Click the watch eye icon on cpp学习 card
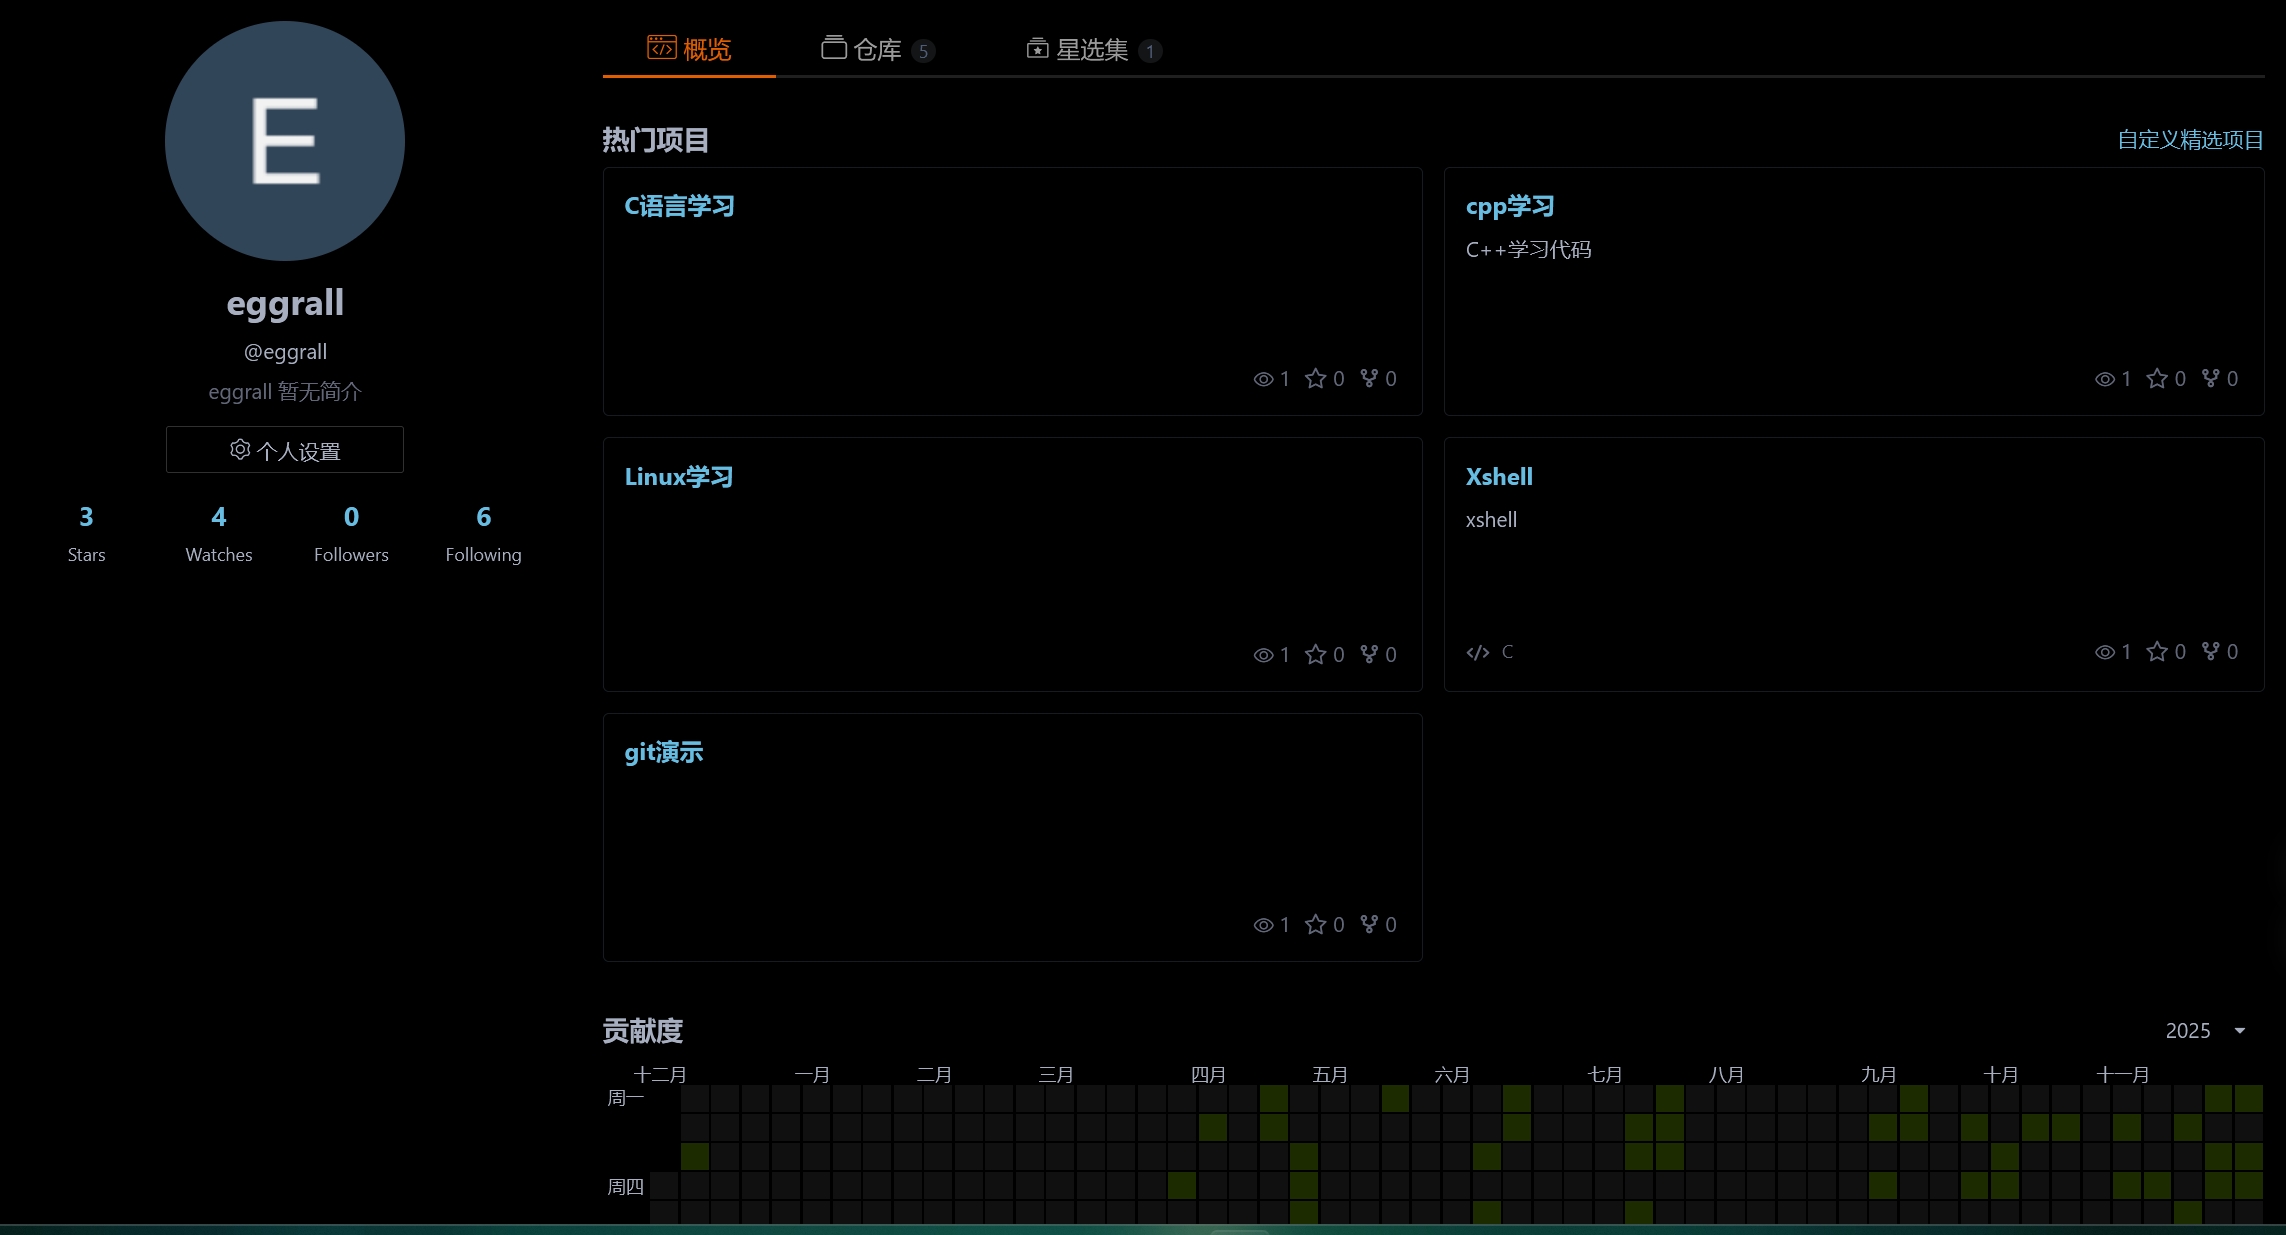 (x=2104, y=379)
